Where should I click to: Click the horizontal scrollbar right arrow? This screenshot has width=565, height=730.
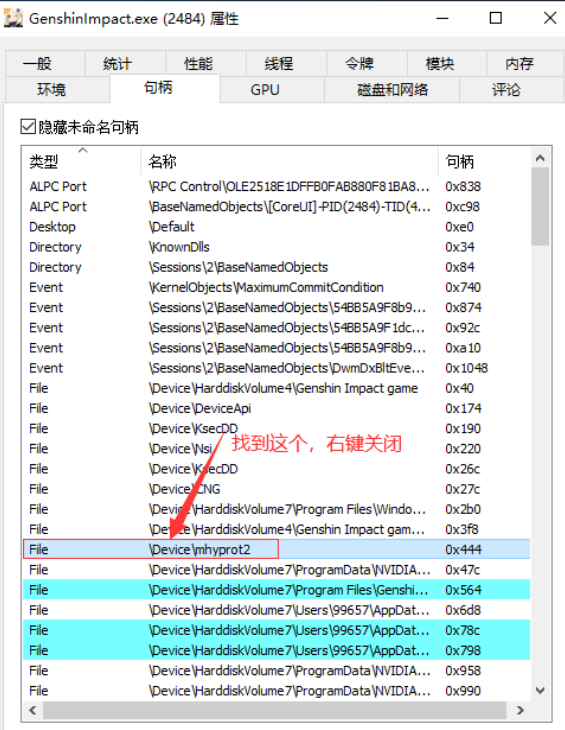pos(521,710)
